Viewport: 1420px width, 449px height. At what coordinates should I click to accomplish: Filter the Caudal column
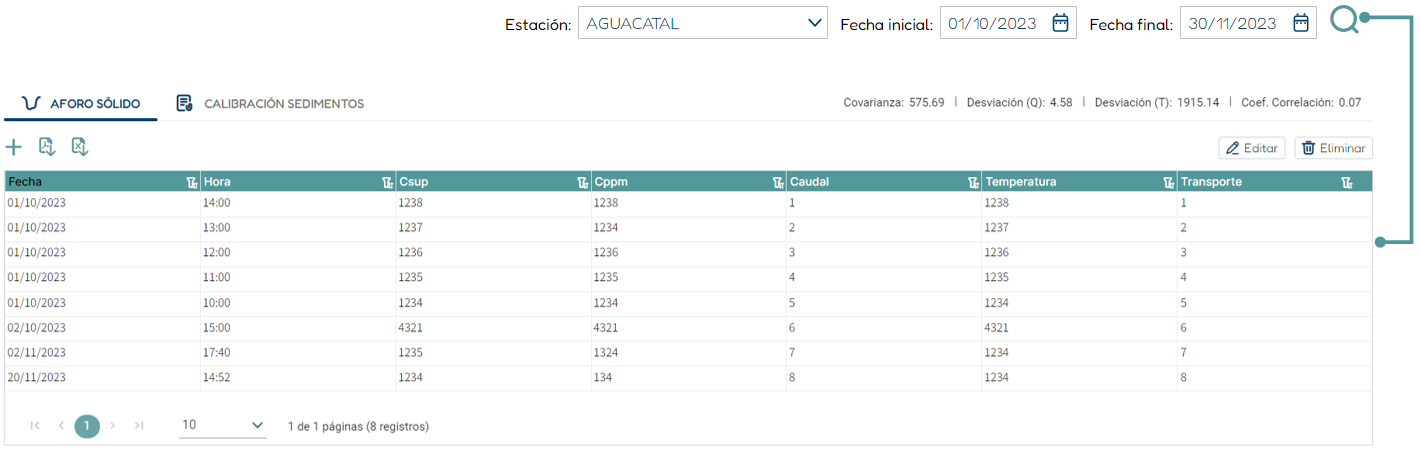pyautogui.click(x=973, y=183)
